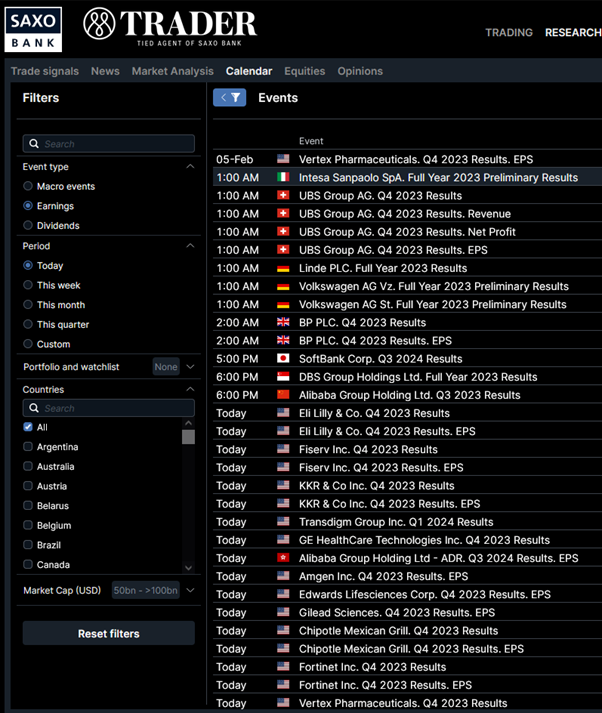Image resolution: width=602 pixels, height=713 pixels.
Task: Select the Macro events radio button
Action: coord(28,186)
